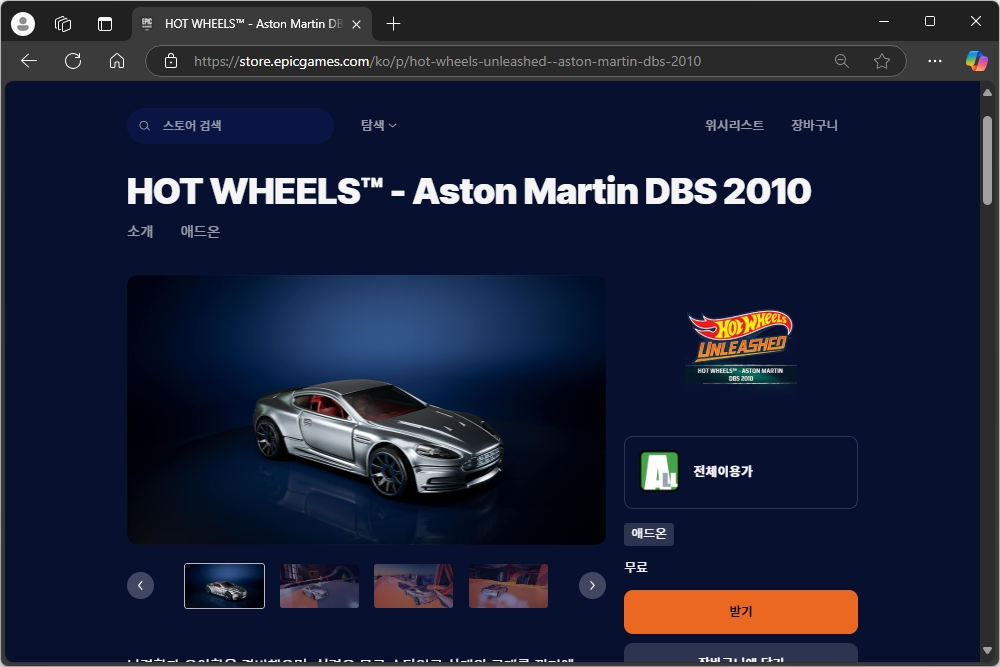
Task: Open the zoom magnifier in address bar
Action: (x=842, y=61)
